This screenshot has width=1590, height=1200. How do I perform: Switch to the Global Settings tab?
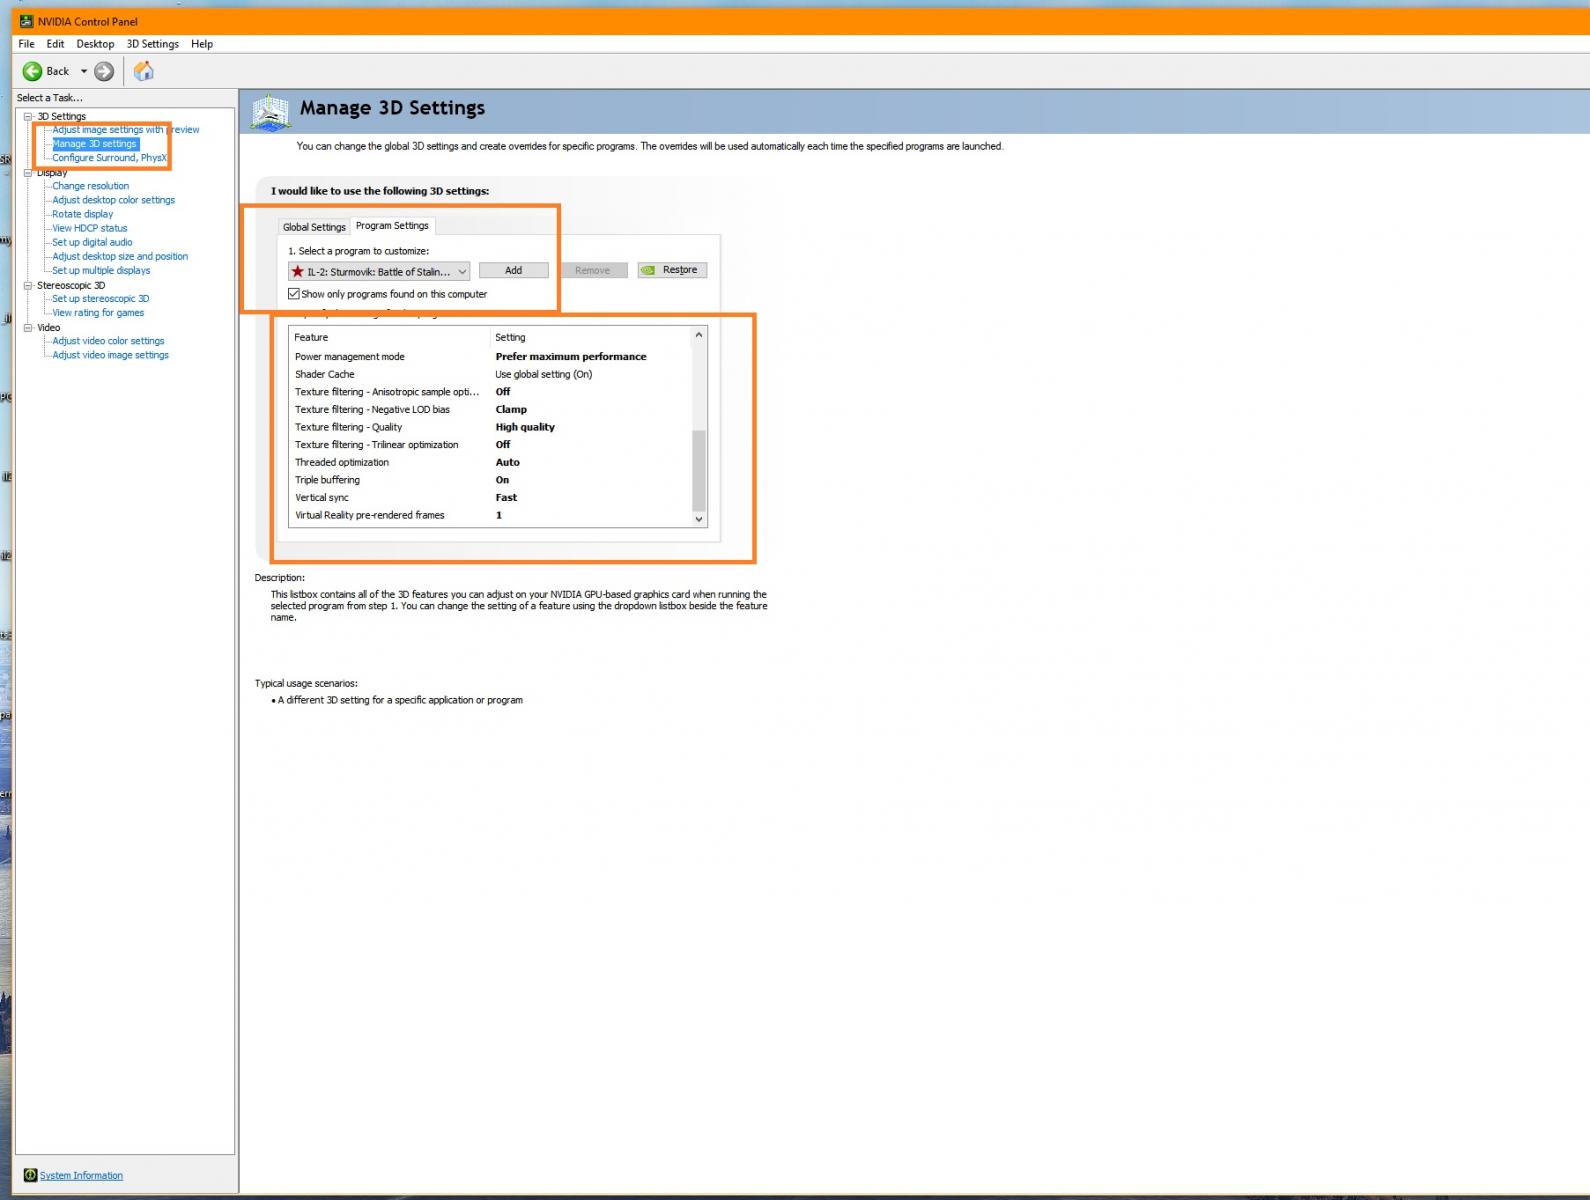click(x=314, y=227)
